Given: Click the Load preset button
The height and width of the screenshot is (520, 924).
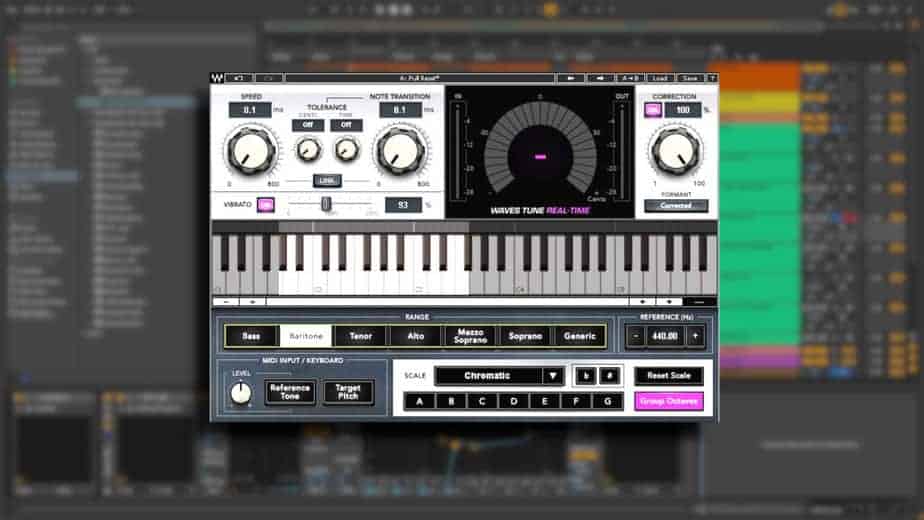Looking at the screenshot, I should pos(660,78).
